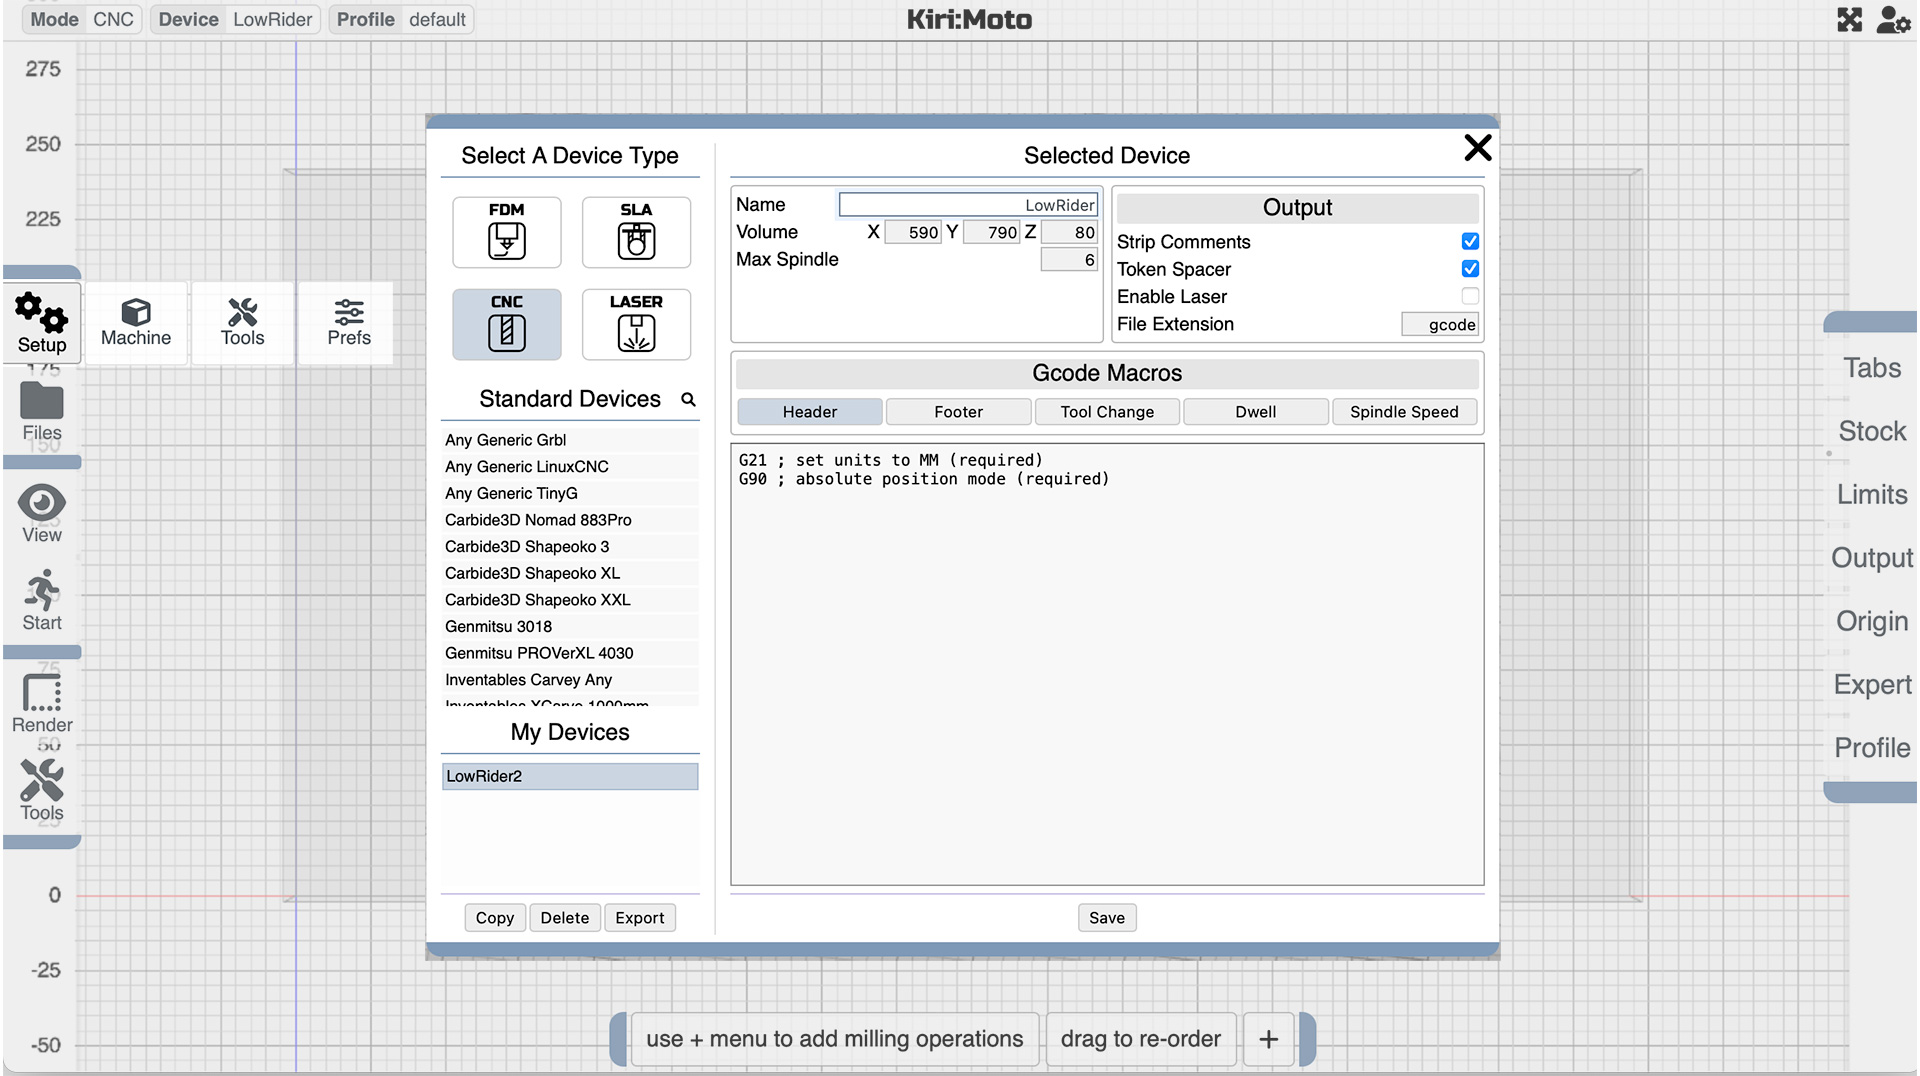1920x1076 pixels.
Task: Add milling operation with plus button
Action: (1268, 1039)
